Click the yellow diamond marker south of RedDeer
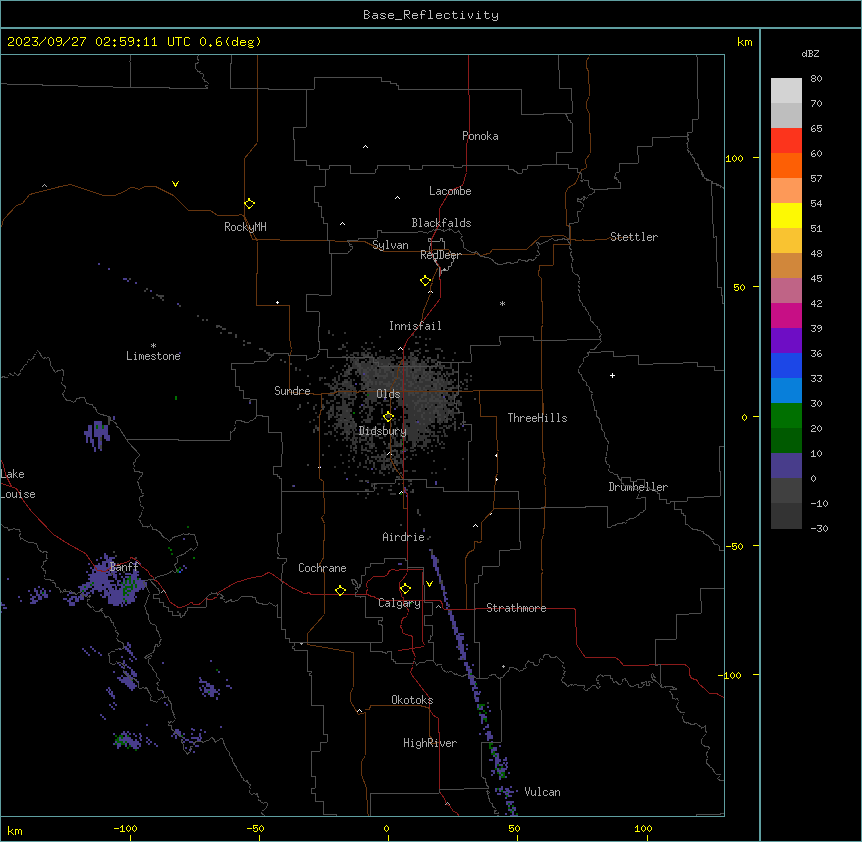The image size is (862, 842). pos(426,281)
